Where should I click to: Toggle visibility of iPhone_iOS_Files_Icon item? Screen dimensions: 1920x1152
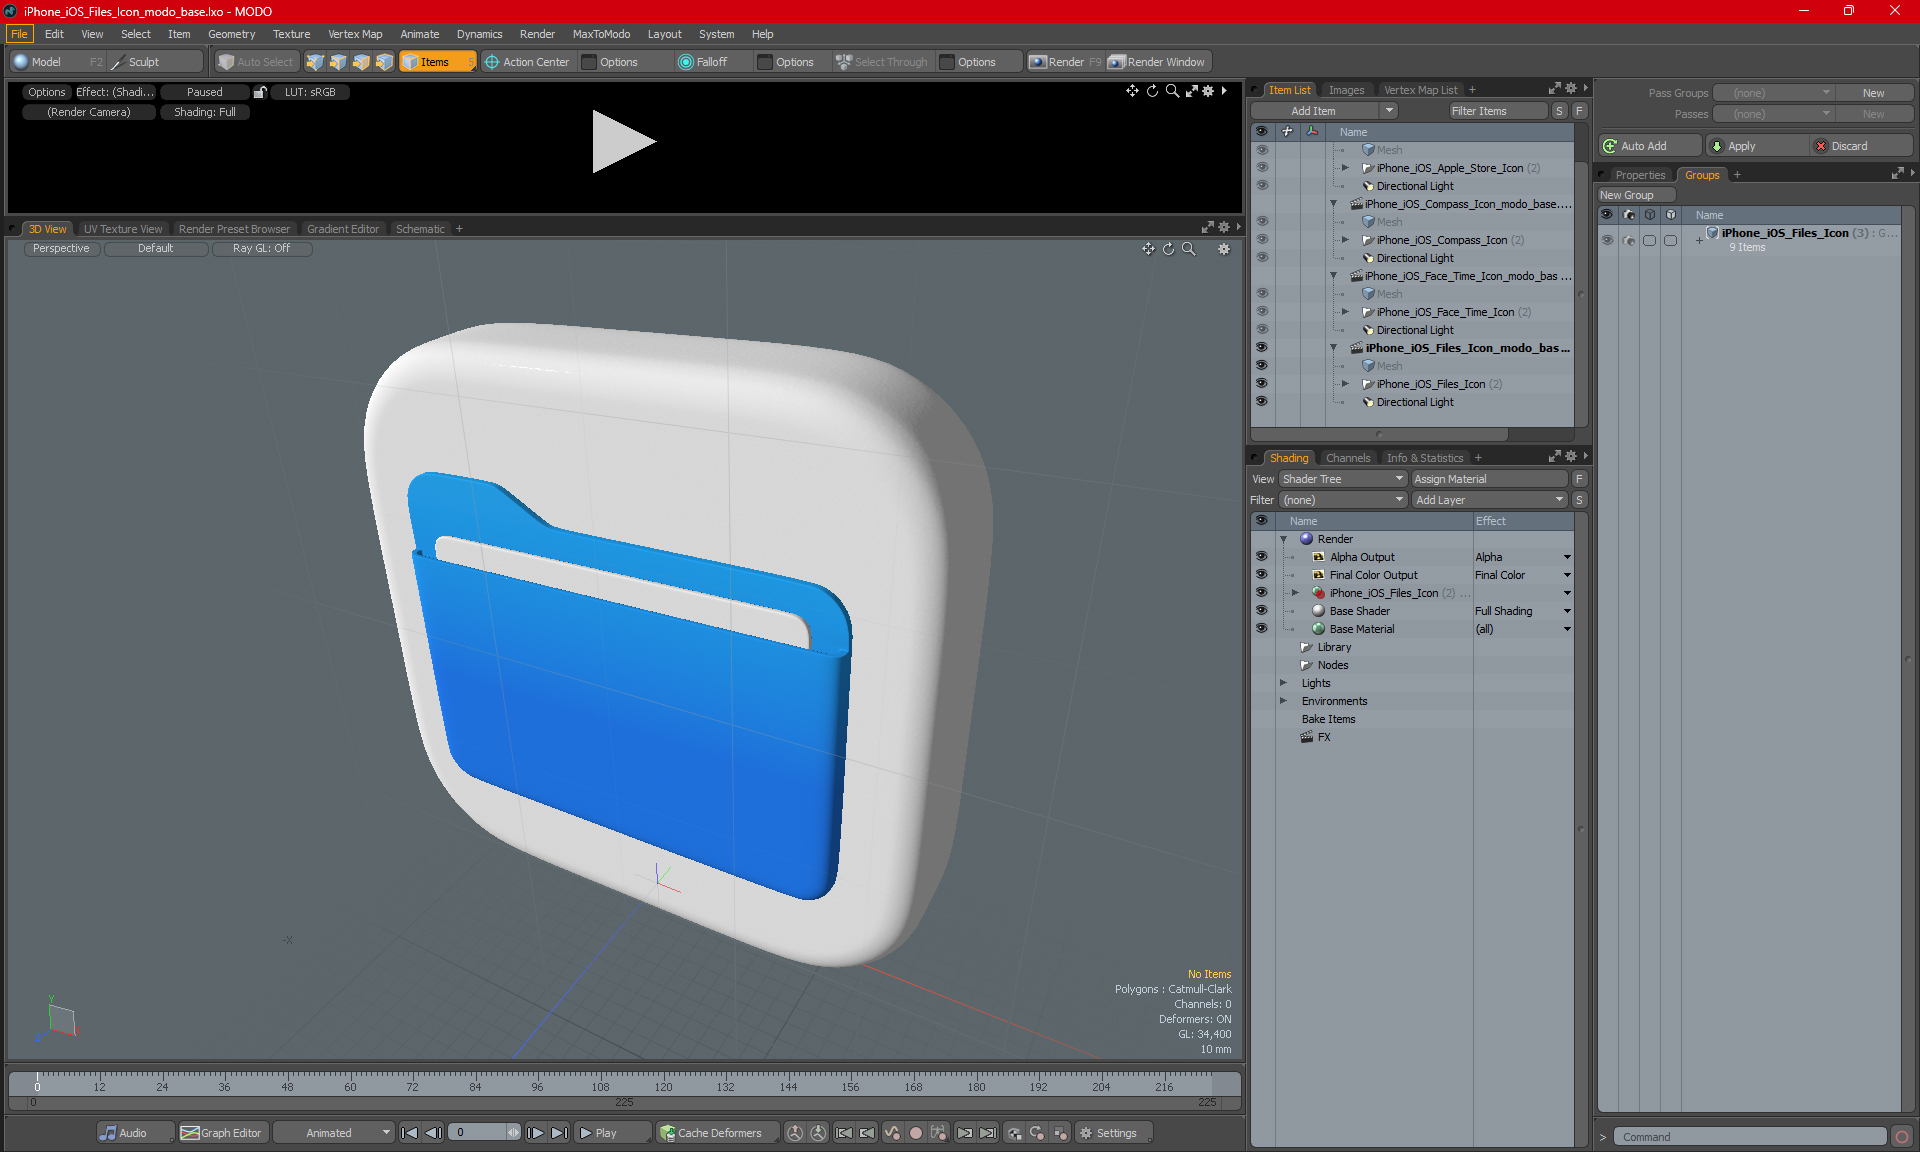pyautogui.click(x=1261, y=384)
